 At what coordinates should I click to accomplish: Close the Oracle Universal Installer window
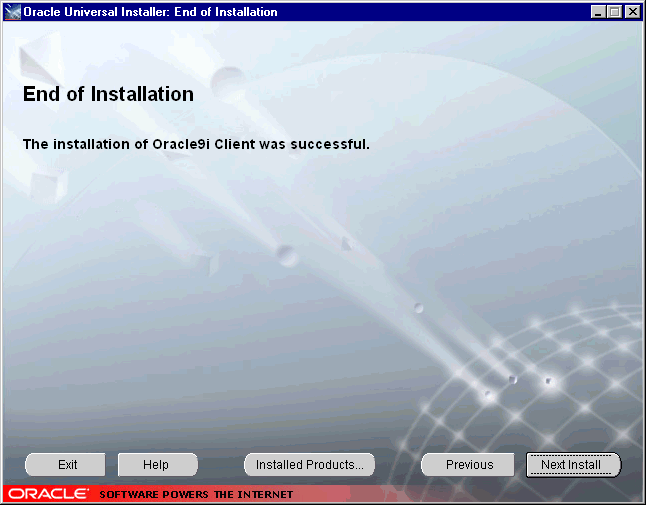(632, 12)
